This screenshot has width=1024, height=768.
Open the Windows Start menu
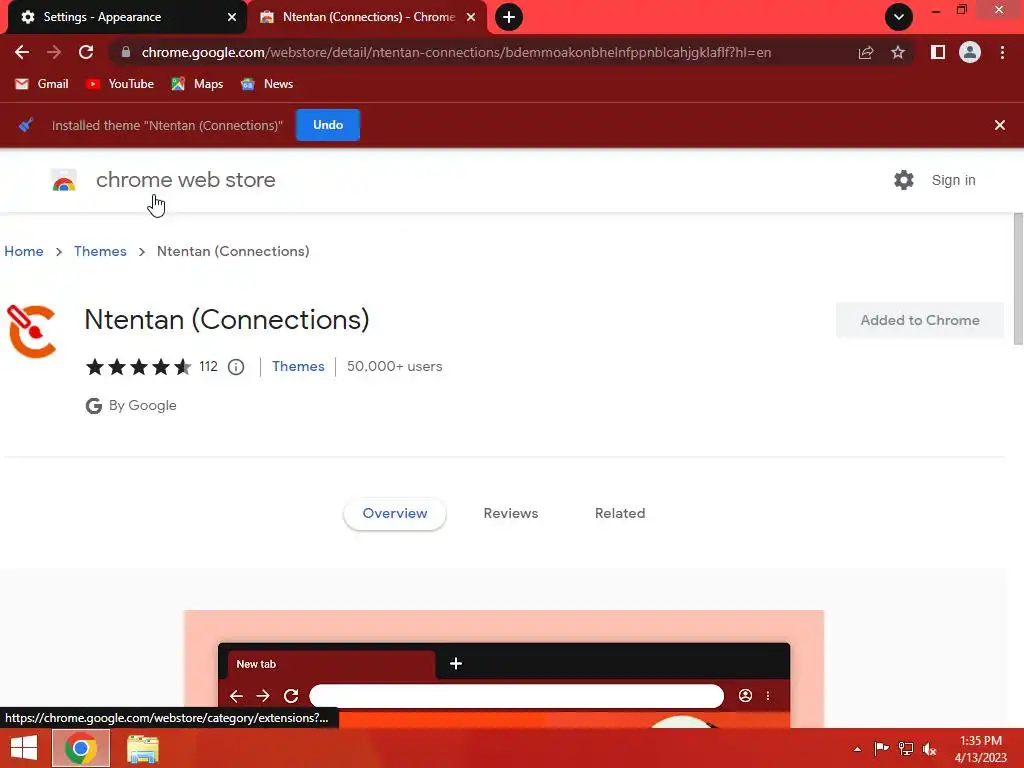pyautogui.click(x=24, y=748)
